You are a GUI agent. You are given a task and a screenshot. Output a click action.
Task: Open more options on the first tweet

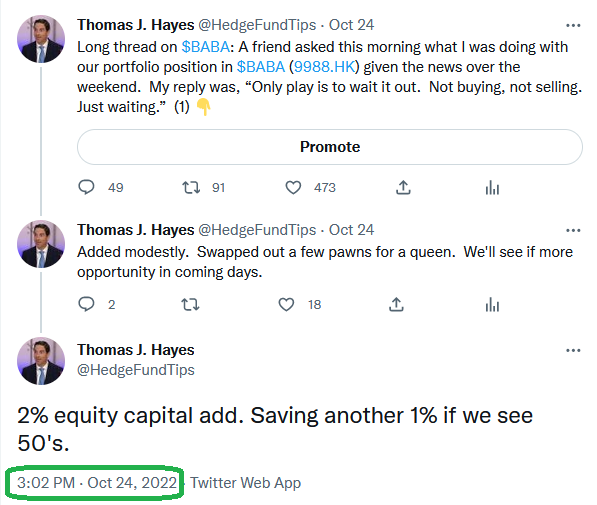[573, 26]
